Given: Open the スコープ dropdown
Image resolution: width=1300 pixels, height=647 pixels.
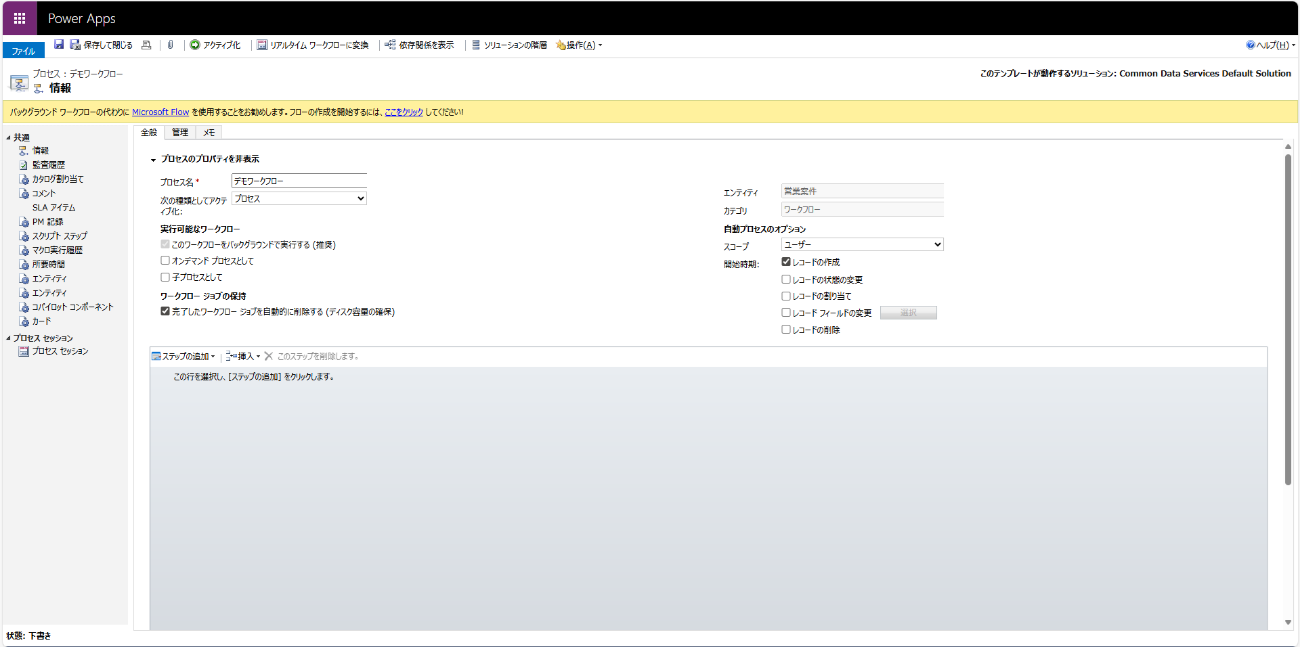Looking at the screenshot, I should point(862,244).
